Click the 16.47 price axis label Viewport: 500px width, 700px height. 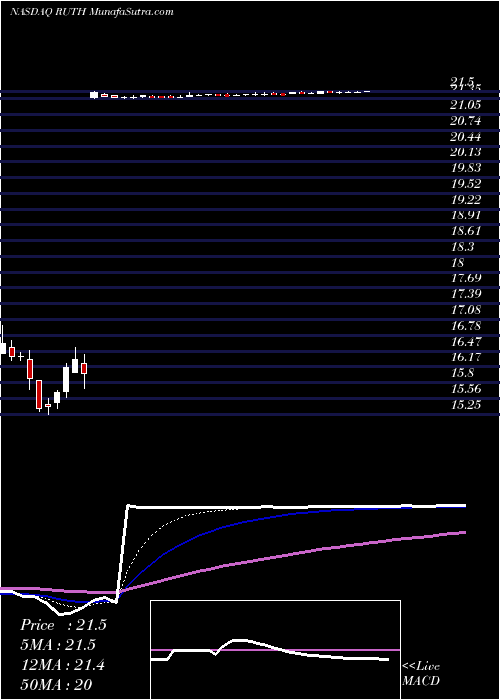[x=466, y=342]
